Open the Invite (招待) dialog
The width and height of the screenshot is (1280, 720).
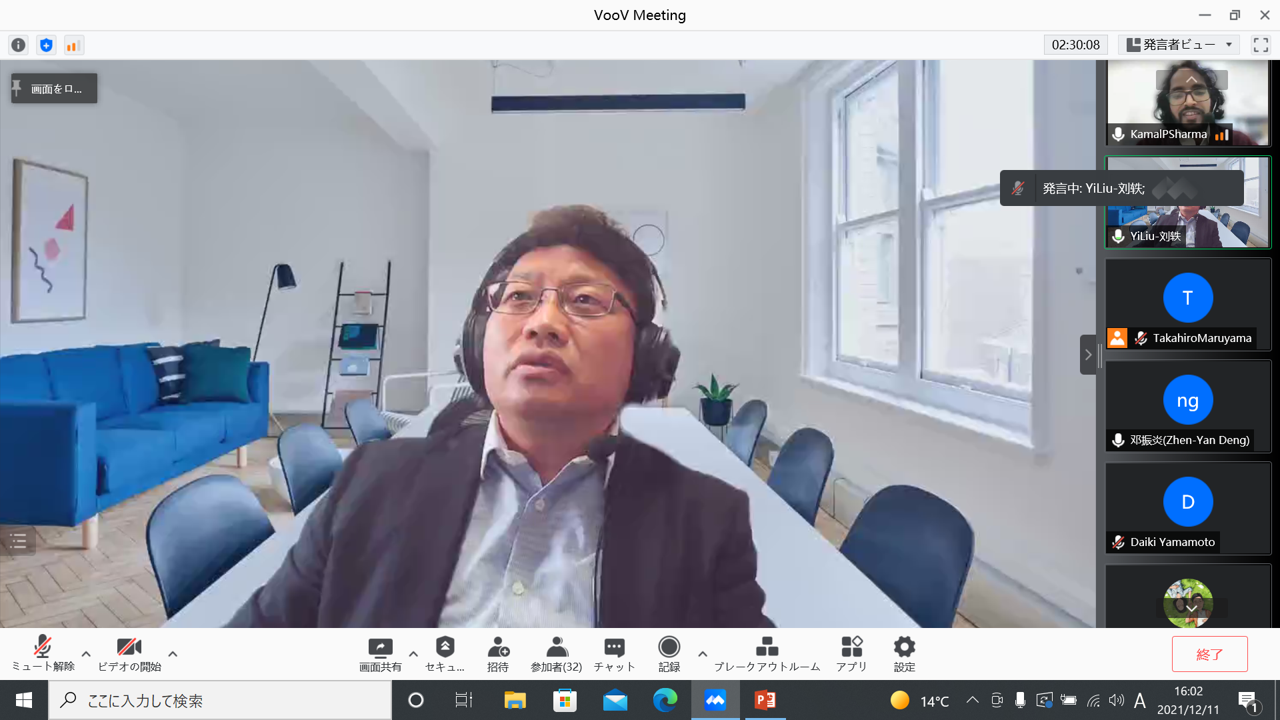pos(498,654)
